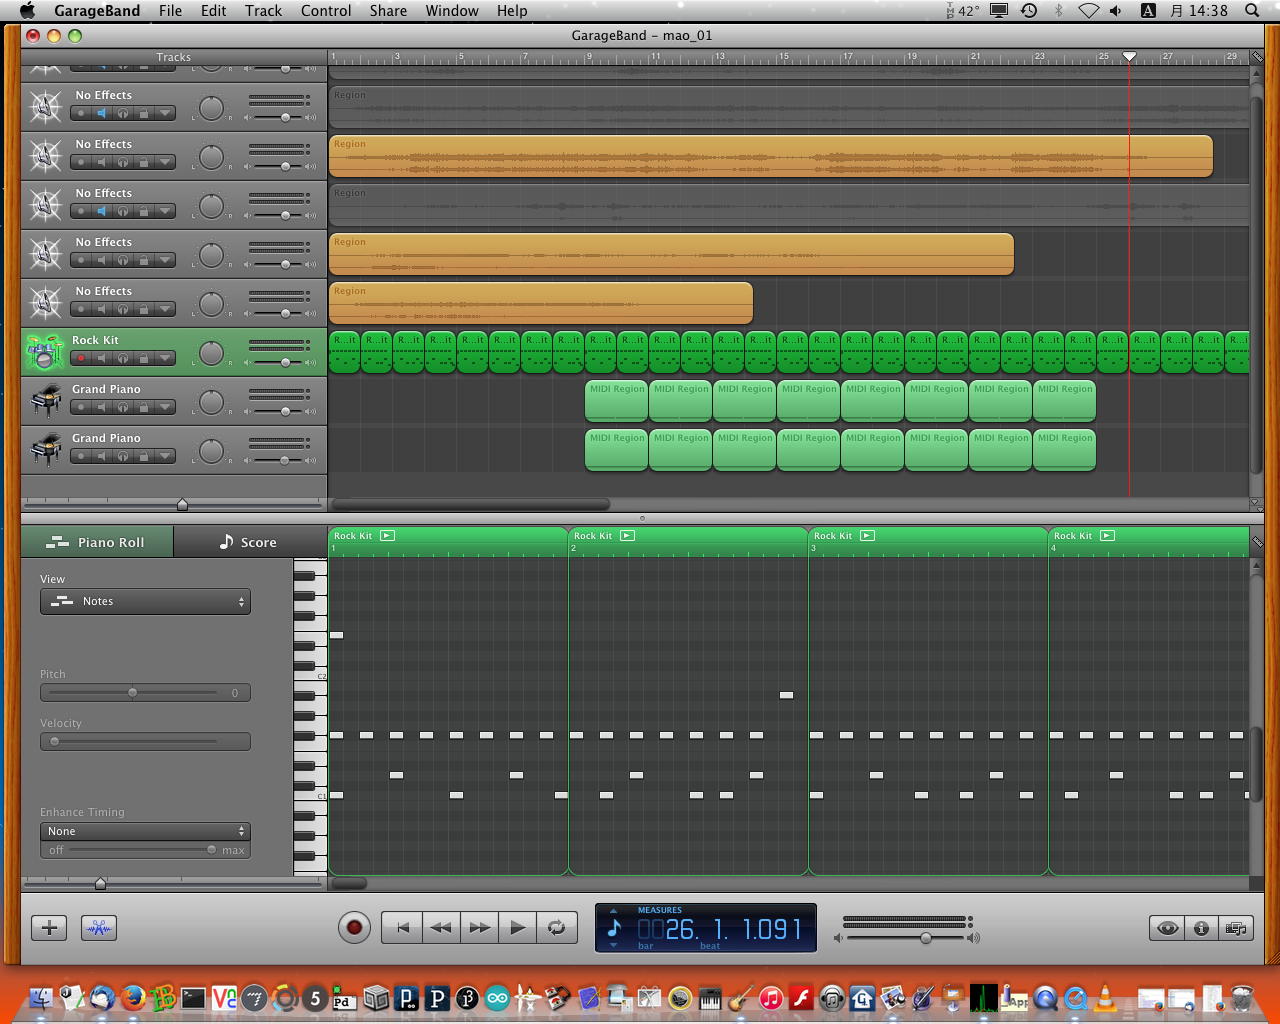The height and width of the screenshot is (1024, 1280).
Task: Add a new track with the plus button
Action: coord(49,928)
